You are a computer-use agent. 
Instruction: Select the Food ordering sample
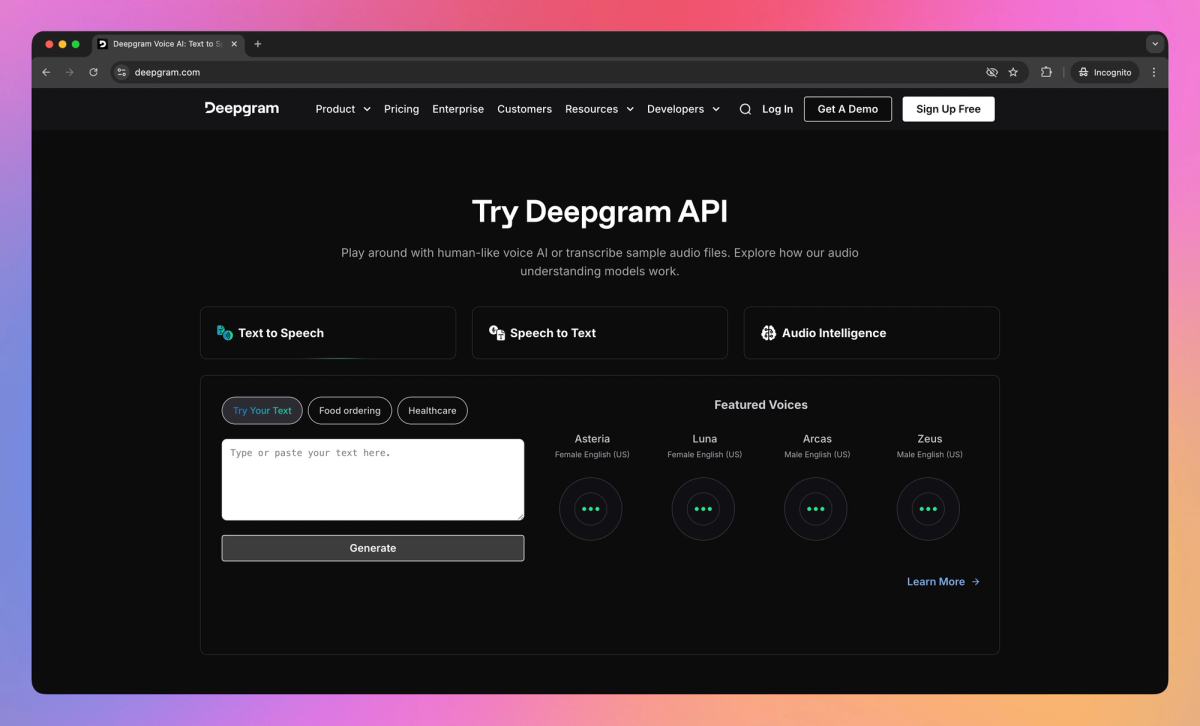[x=350, y=411]
